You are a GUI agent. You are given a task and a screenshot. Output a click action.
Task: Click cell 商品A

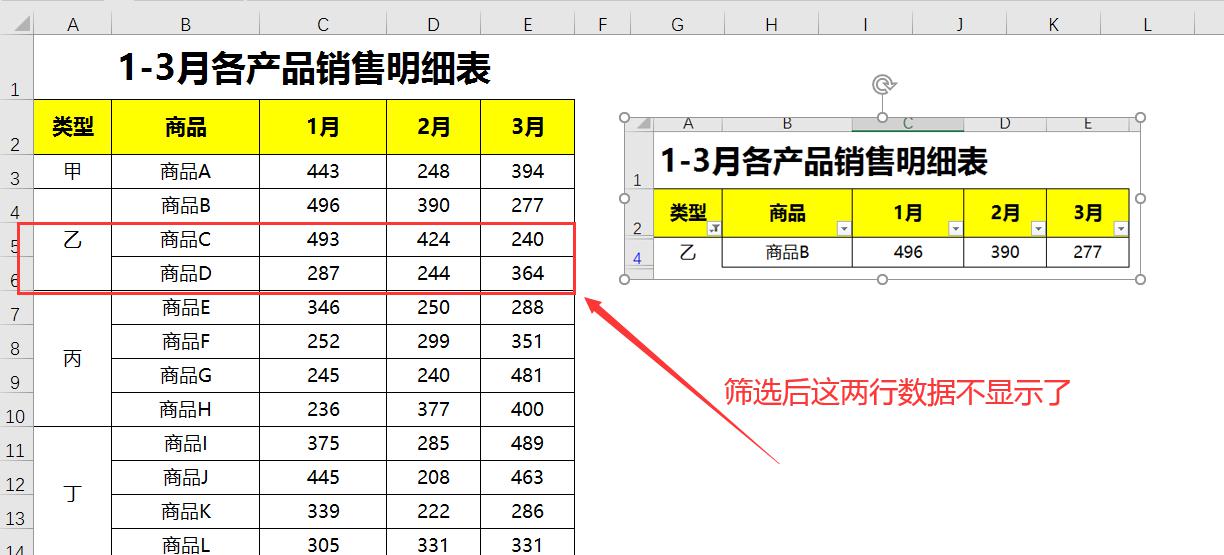(x=186, y=172)
